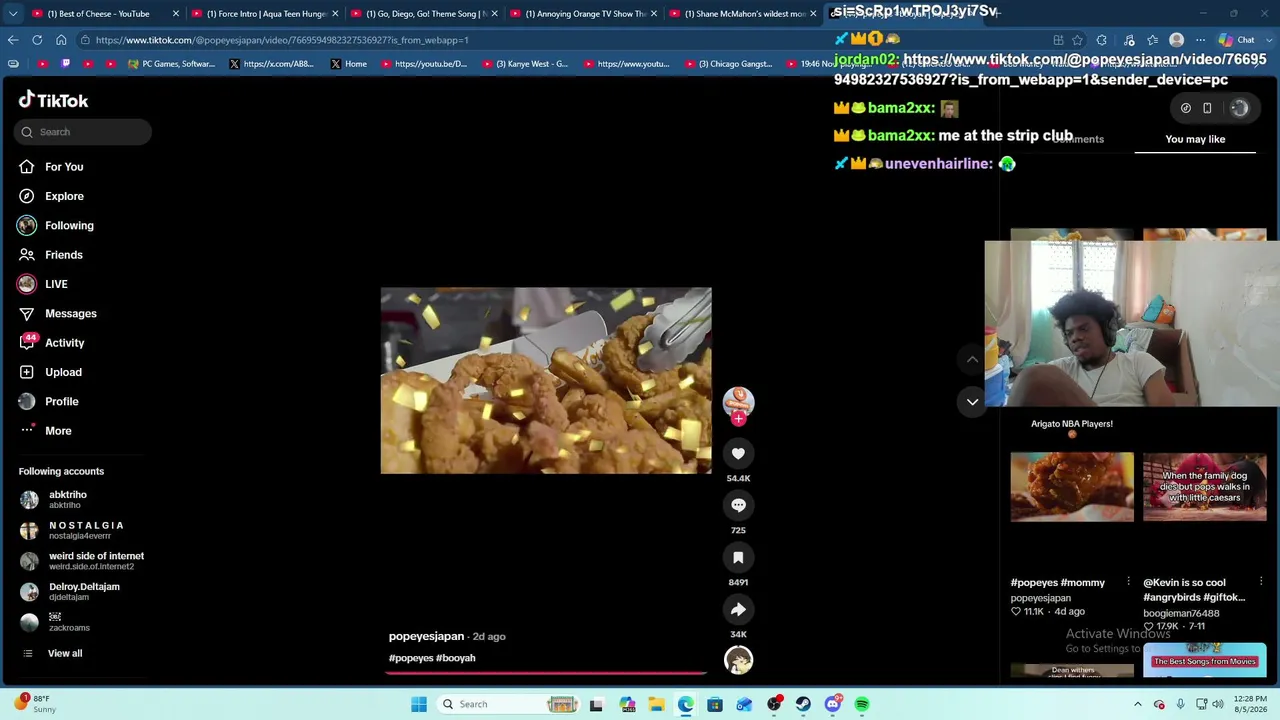Seek the video using the red progress bar
The height and width of the screenshot is (720, 1280).
(x=546, y=672)
